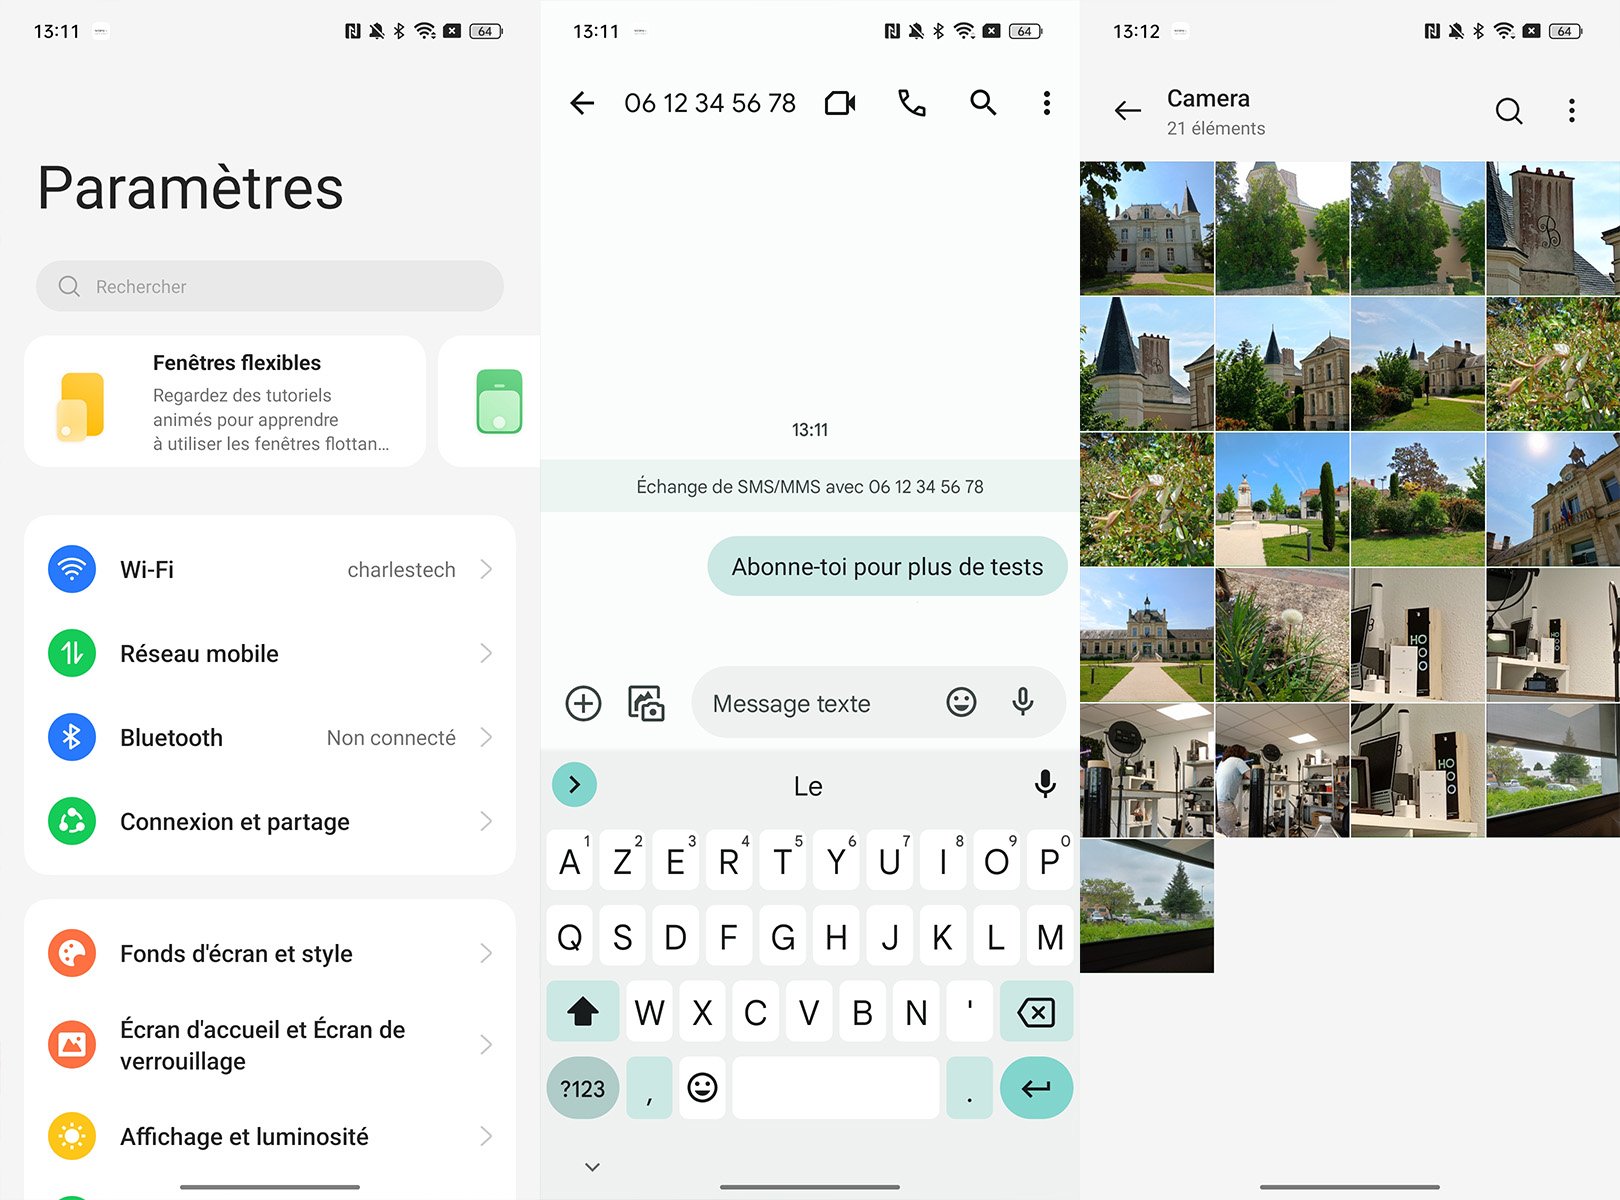Open the first château photo thumbnail
The height and width of the screenshot is (1200, 1620).
pyautogui.click(x=1147, y=228)
